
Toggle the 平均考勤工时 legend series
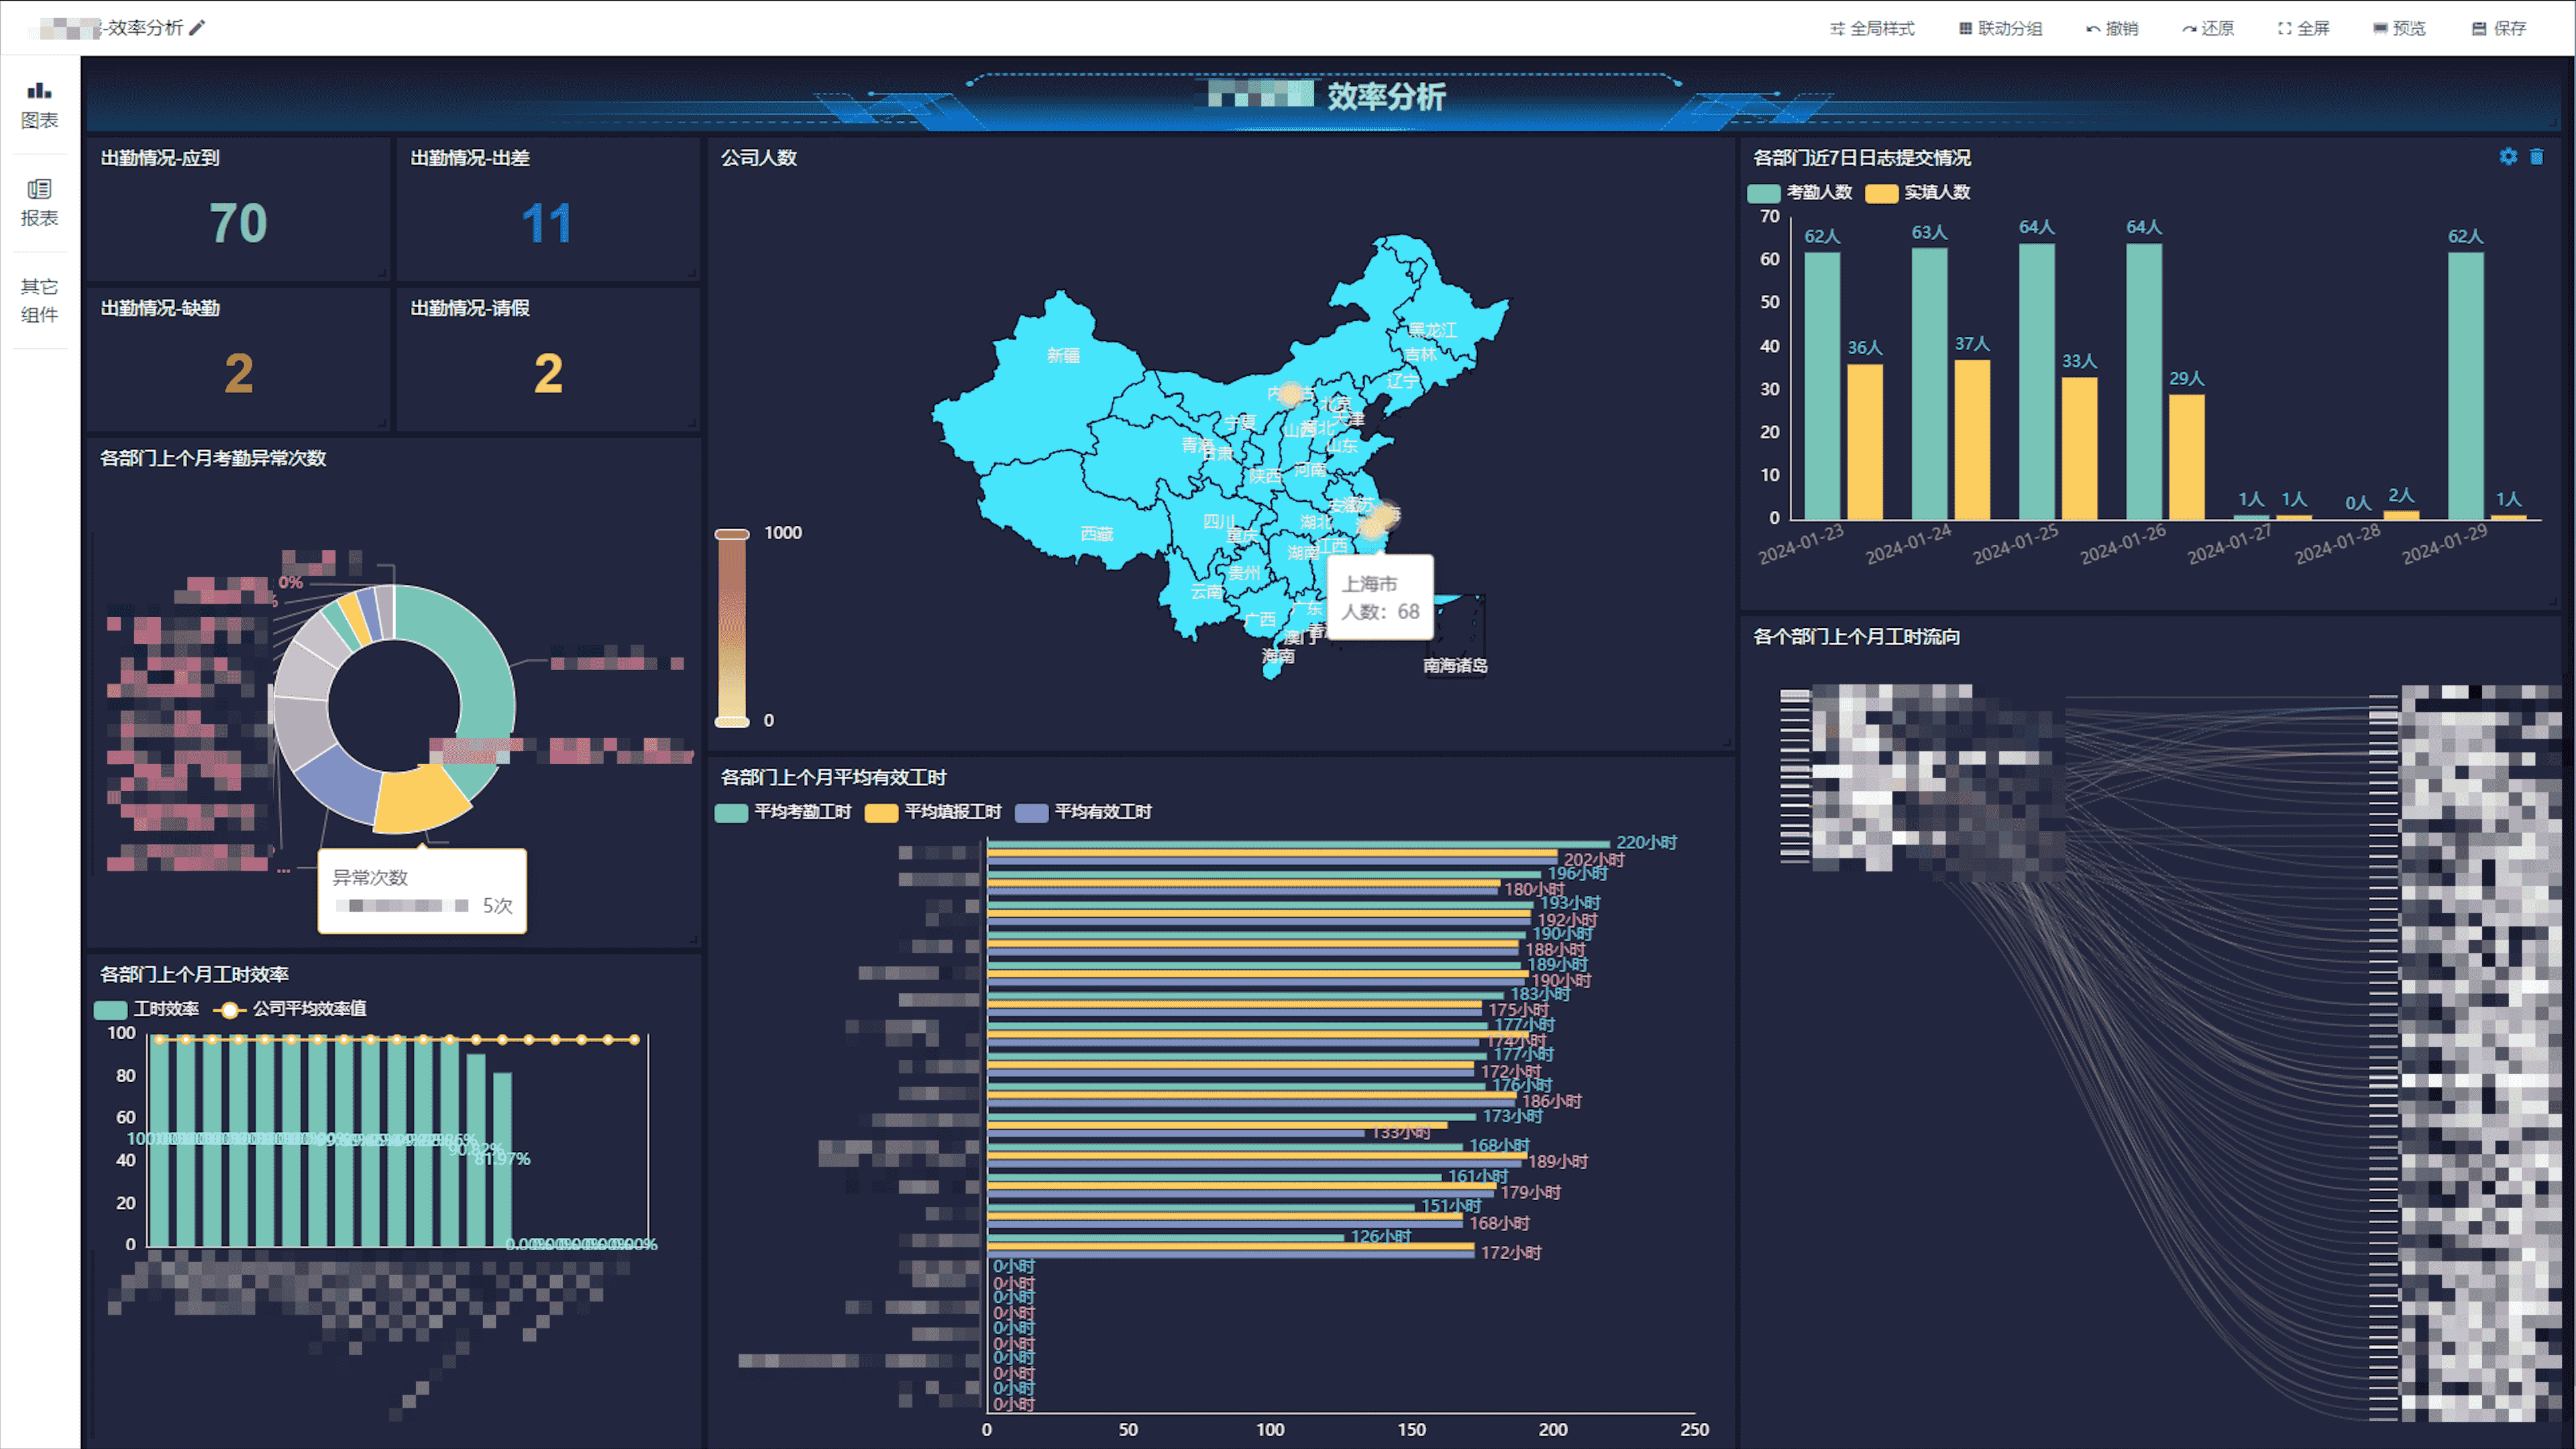(783, 812)
